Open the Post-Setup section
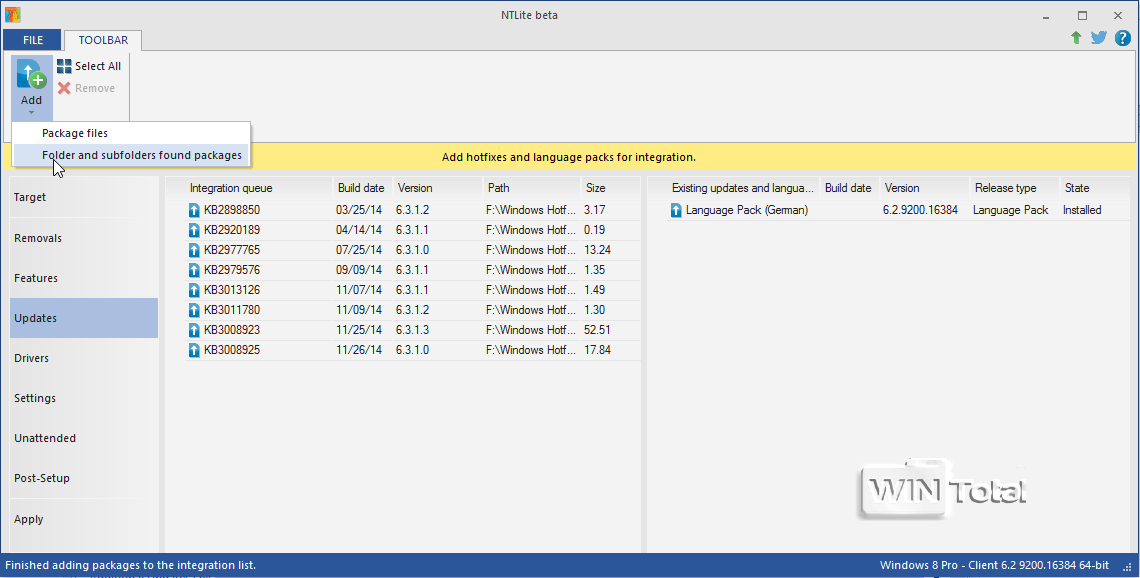This screenshot has height=578, width=1140. (x=42, y=478)
